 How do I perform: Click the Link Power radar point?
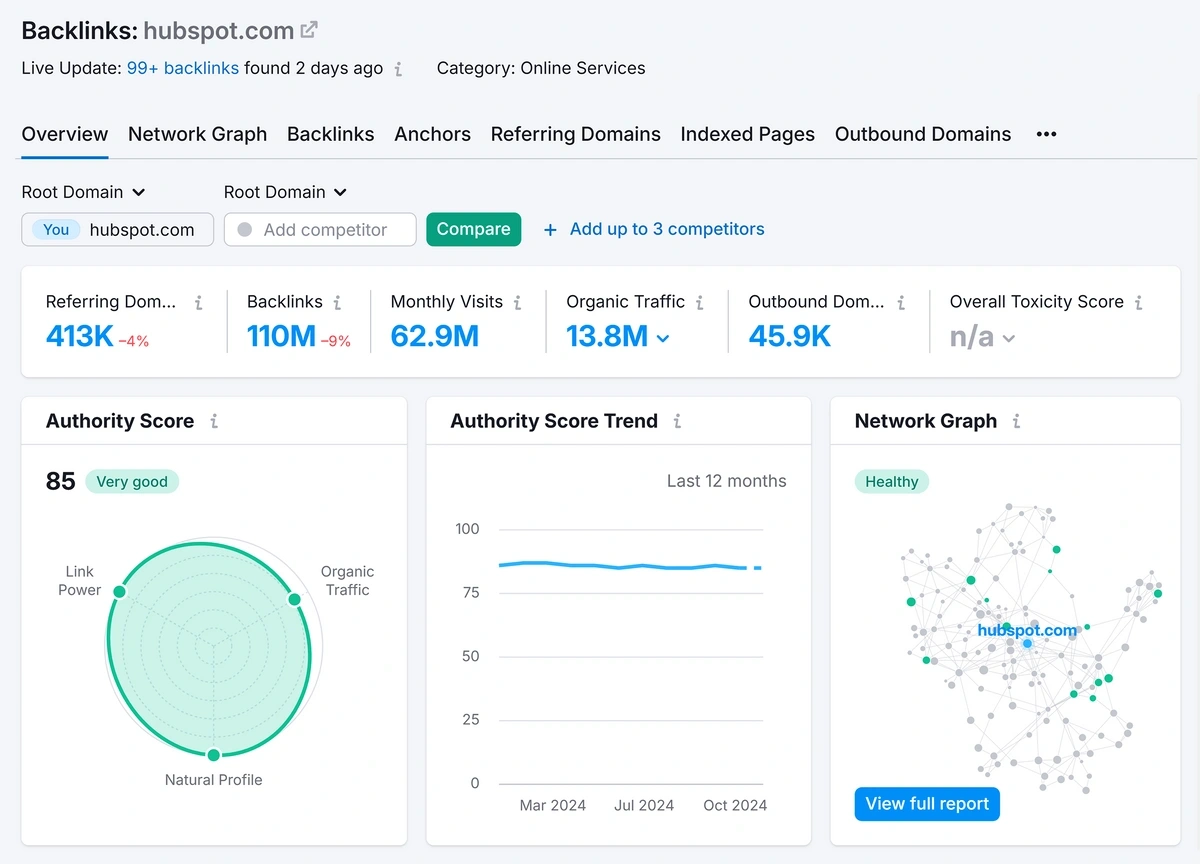pyautogui.click(x=119, y=592)
